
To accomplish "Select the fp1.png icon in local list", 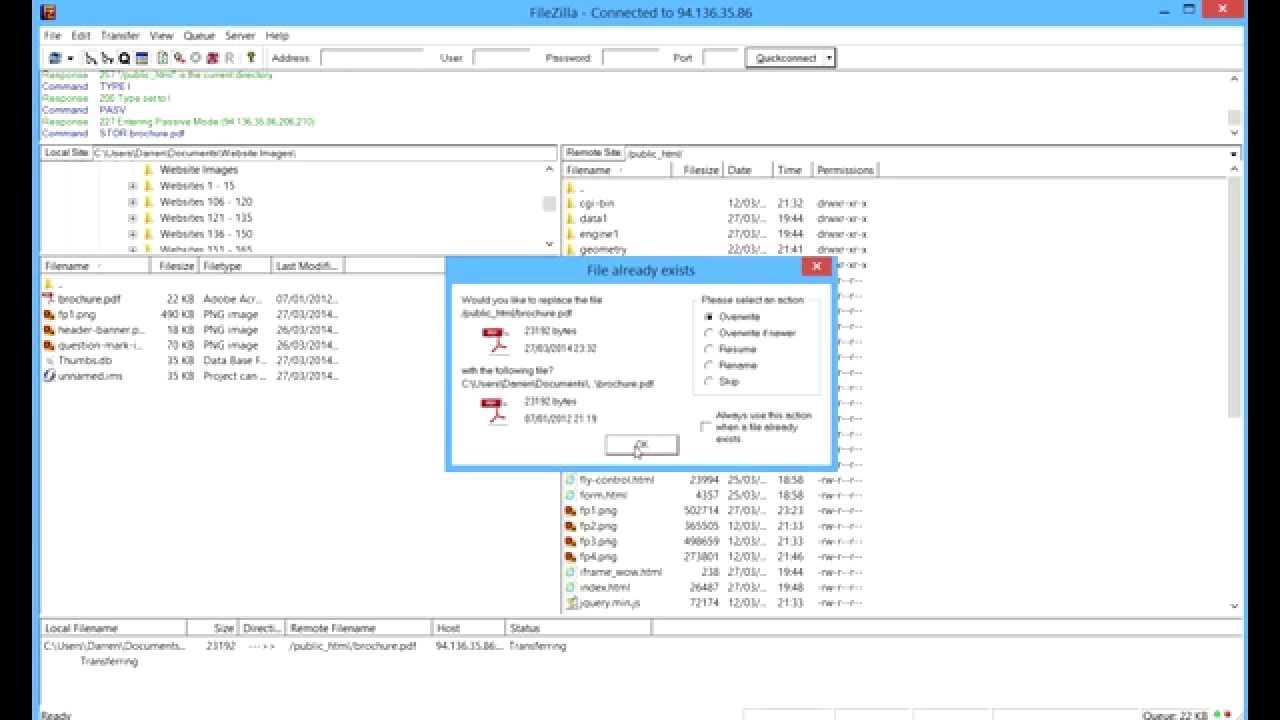I will [50, 314].
